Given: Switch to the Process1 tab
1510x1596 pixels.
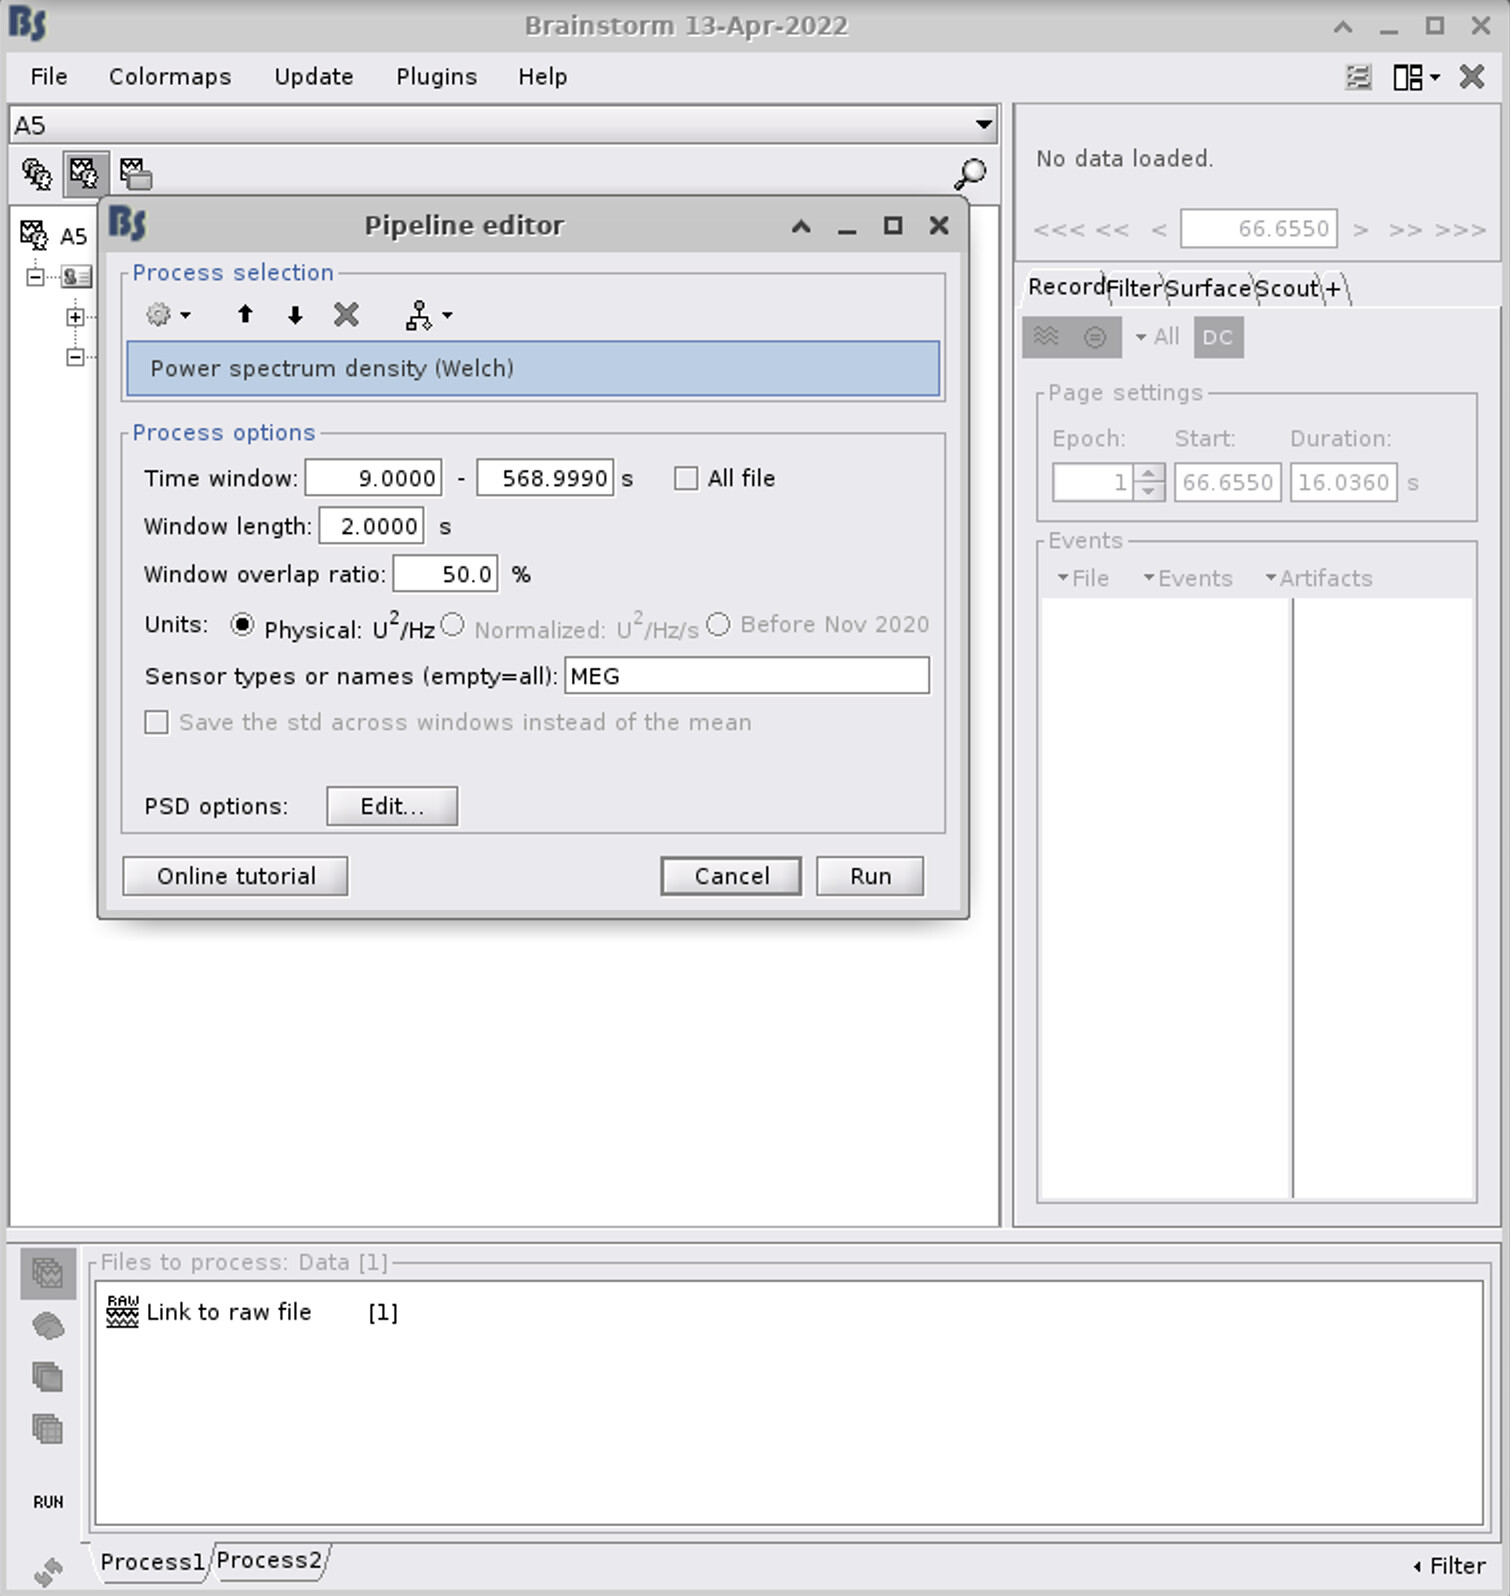Looking at the screenshot, I should (152, 1562).
